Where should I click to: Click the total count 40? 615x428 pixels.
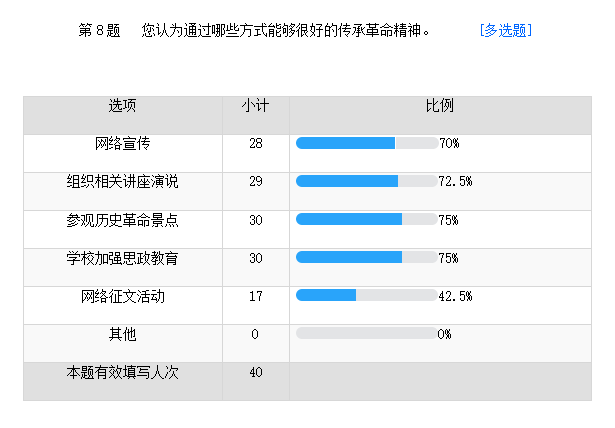point(255,372)
